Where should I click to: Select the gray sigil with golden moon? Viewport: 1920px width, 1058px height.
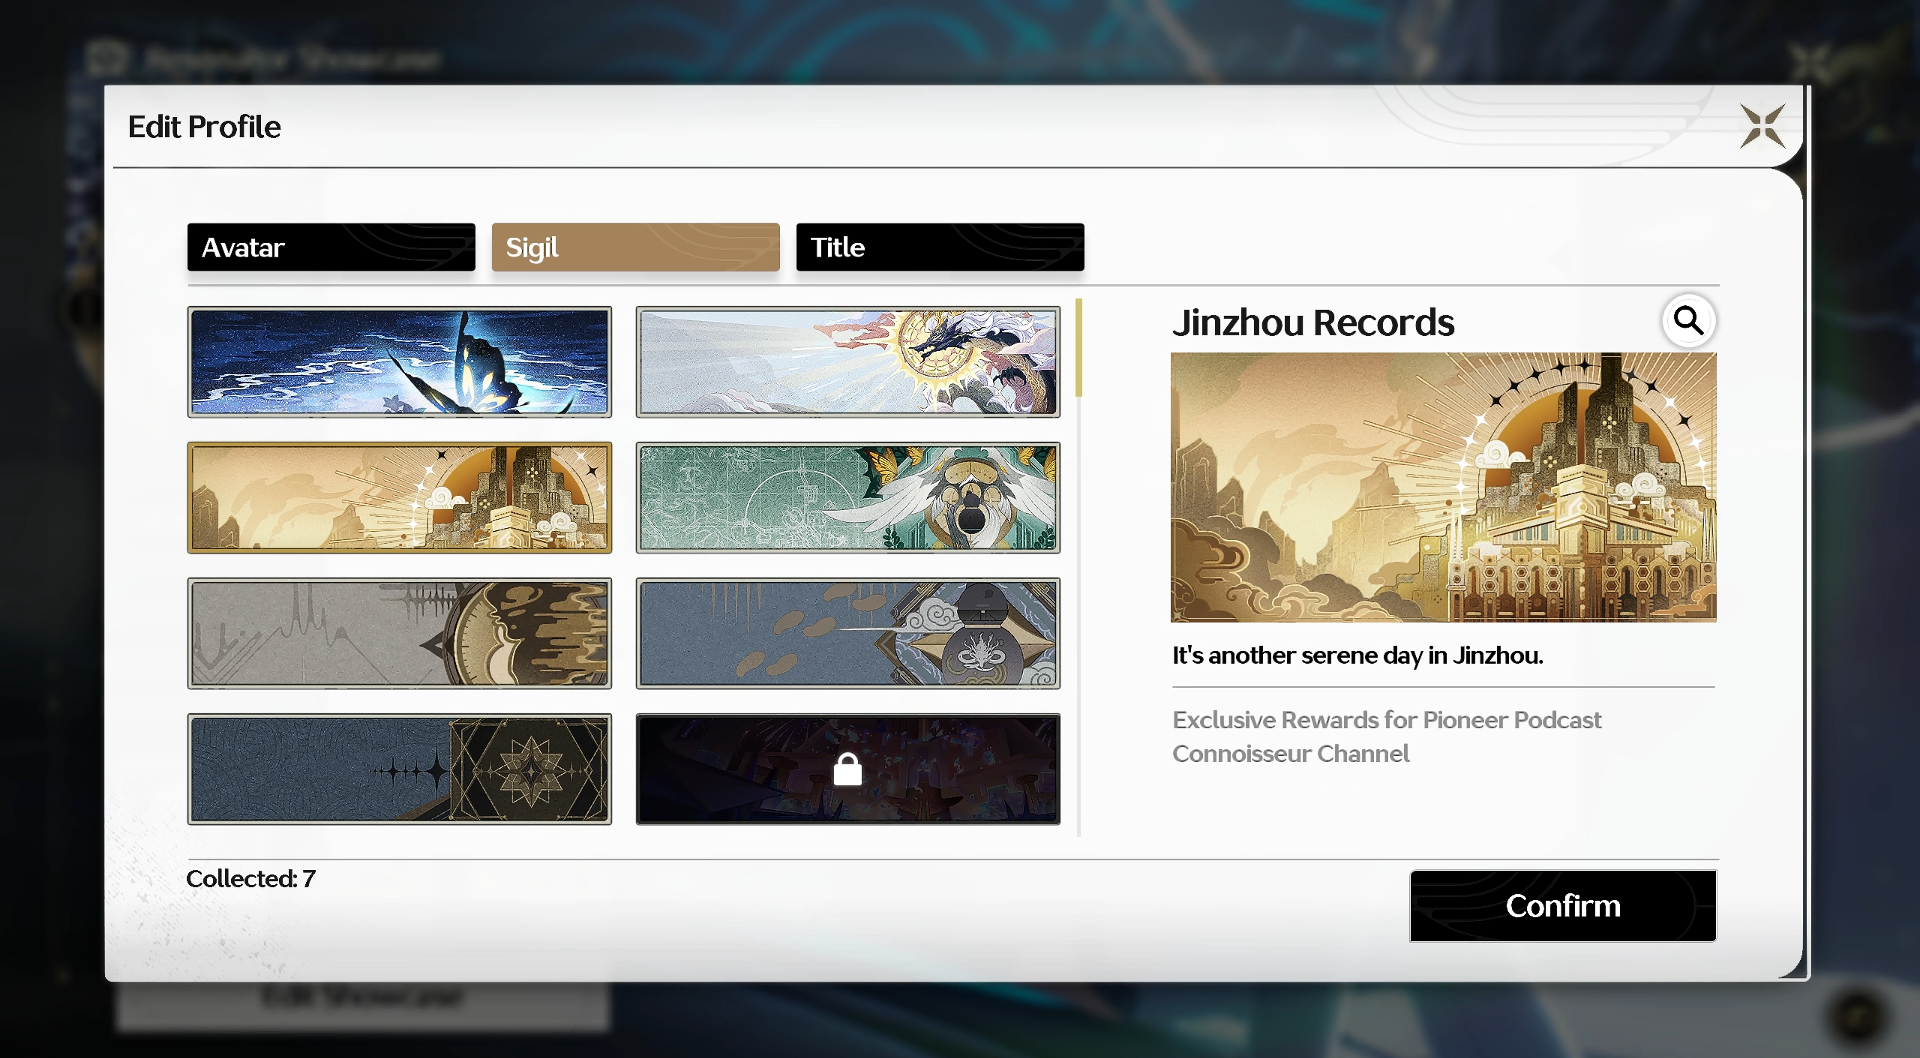(399, 634)
